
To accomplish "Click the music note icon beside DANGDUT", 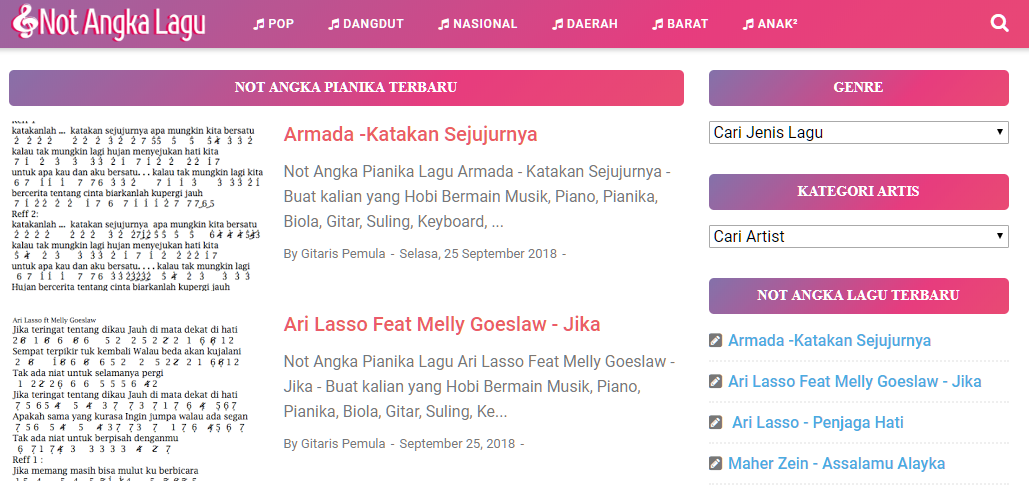I will point(333,24).
